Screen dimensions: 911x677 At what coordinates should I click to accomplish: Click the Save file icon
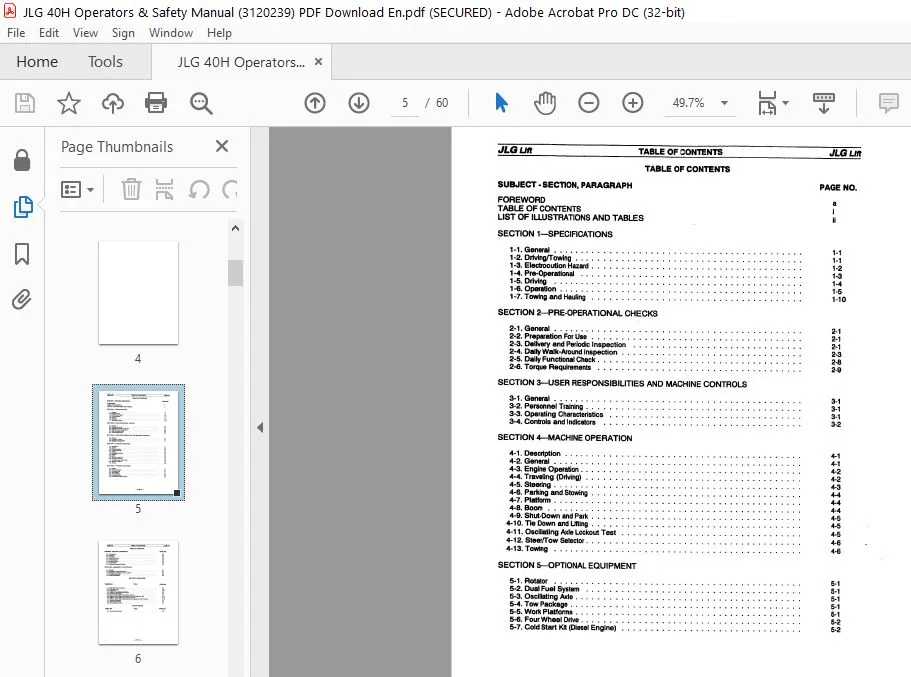coord(24,103)
